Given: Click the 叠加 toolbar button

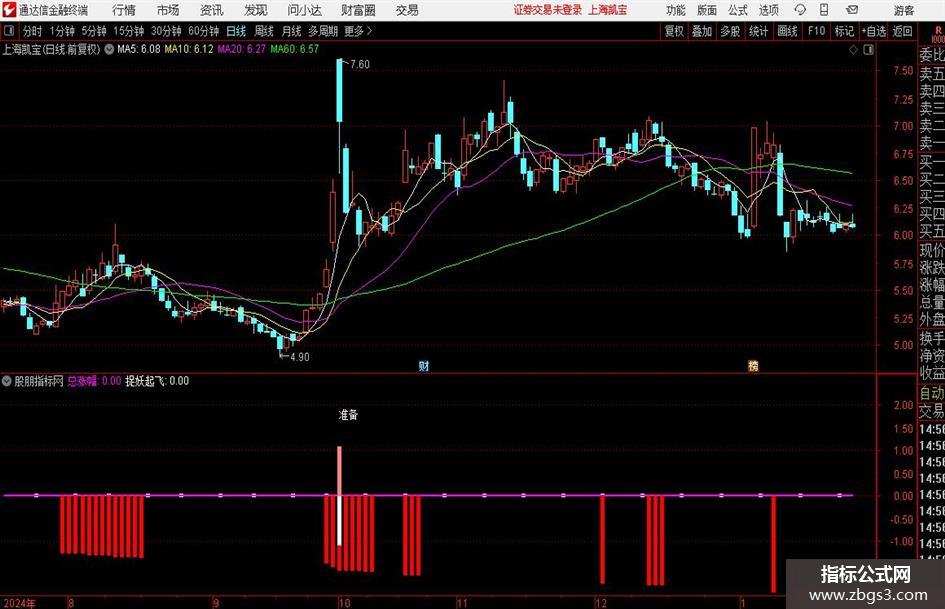Looking at the screenshot, I should coord(702,31).
